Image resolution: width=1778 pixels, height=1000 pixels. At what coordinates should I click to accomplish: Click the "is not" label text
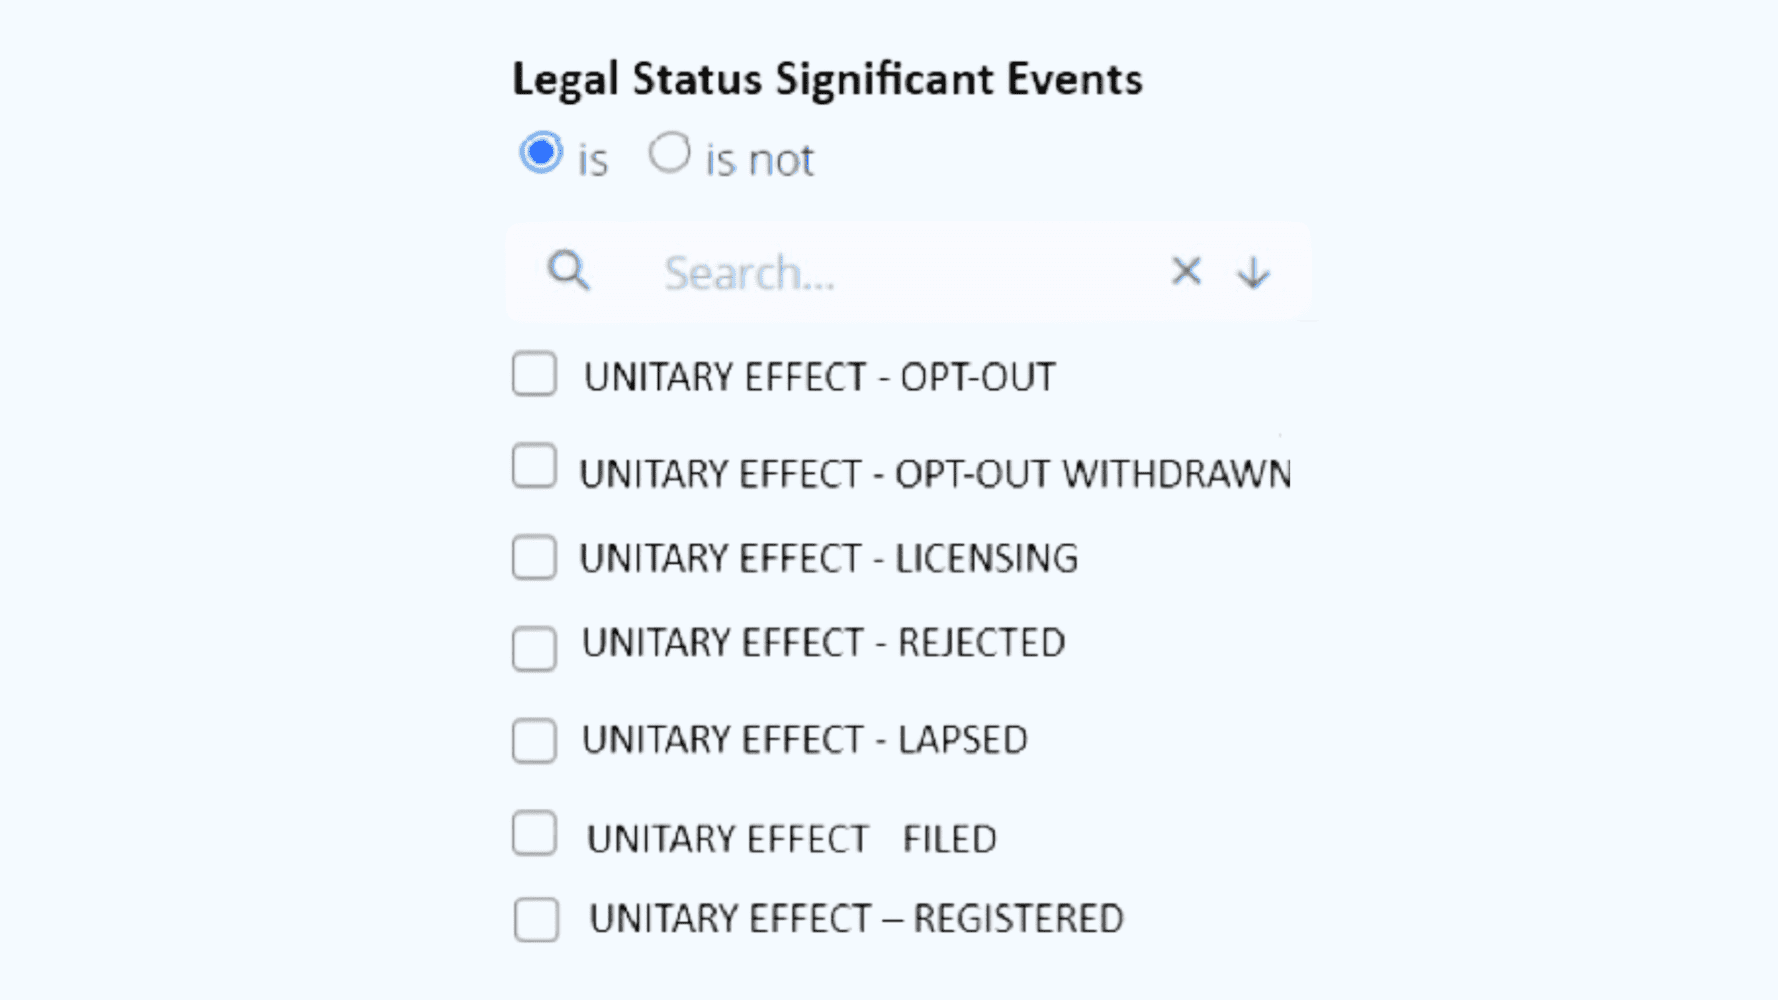tap(759, 160)
